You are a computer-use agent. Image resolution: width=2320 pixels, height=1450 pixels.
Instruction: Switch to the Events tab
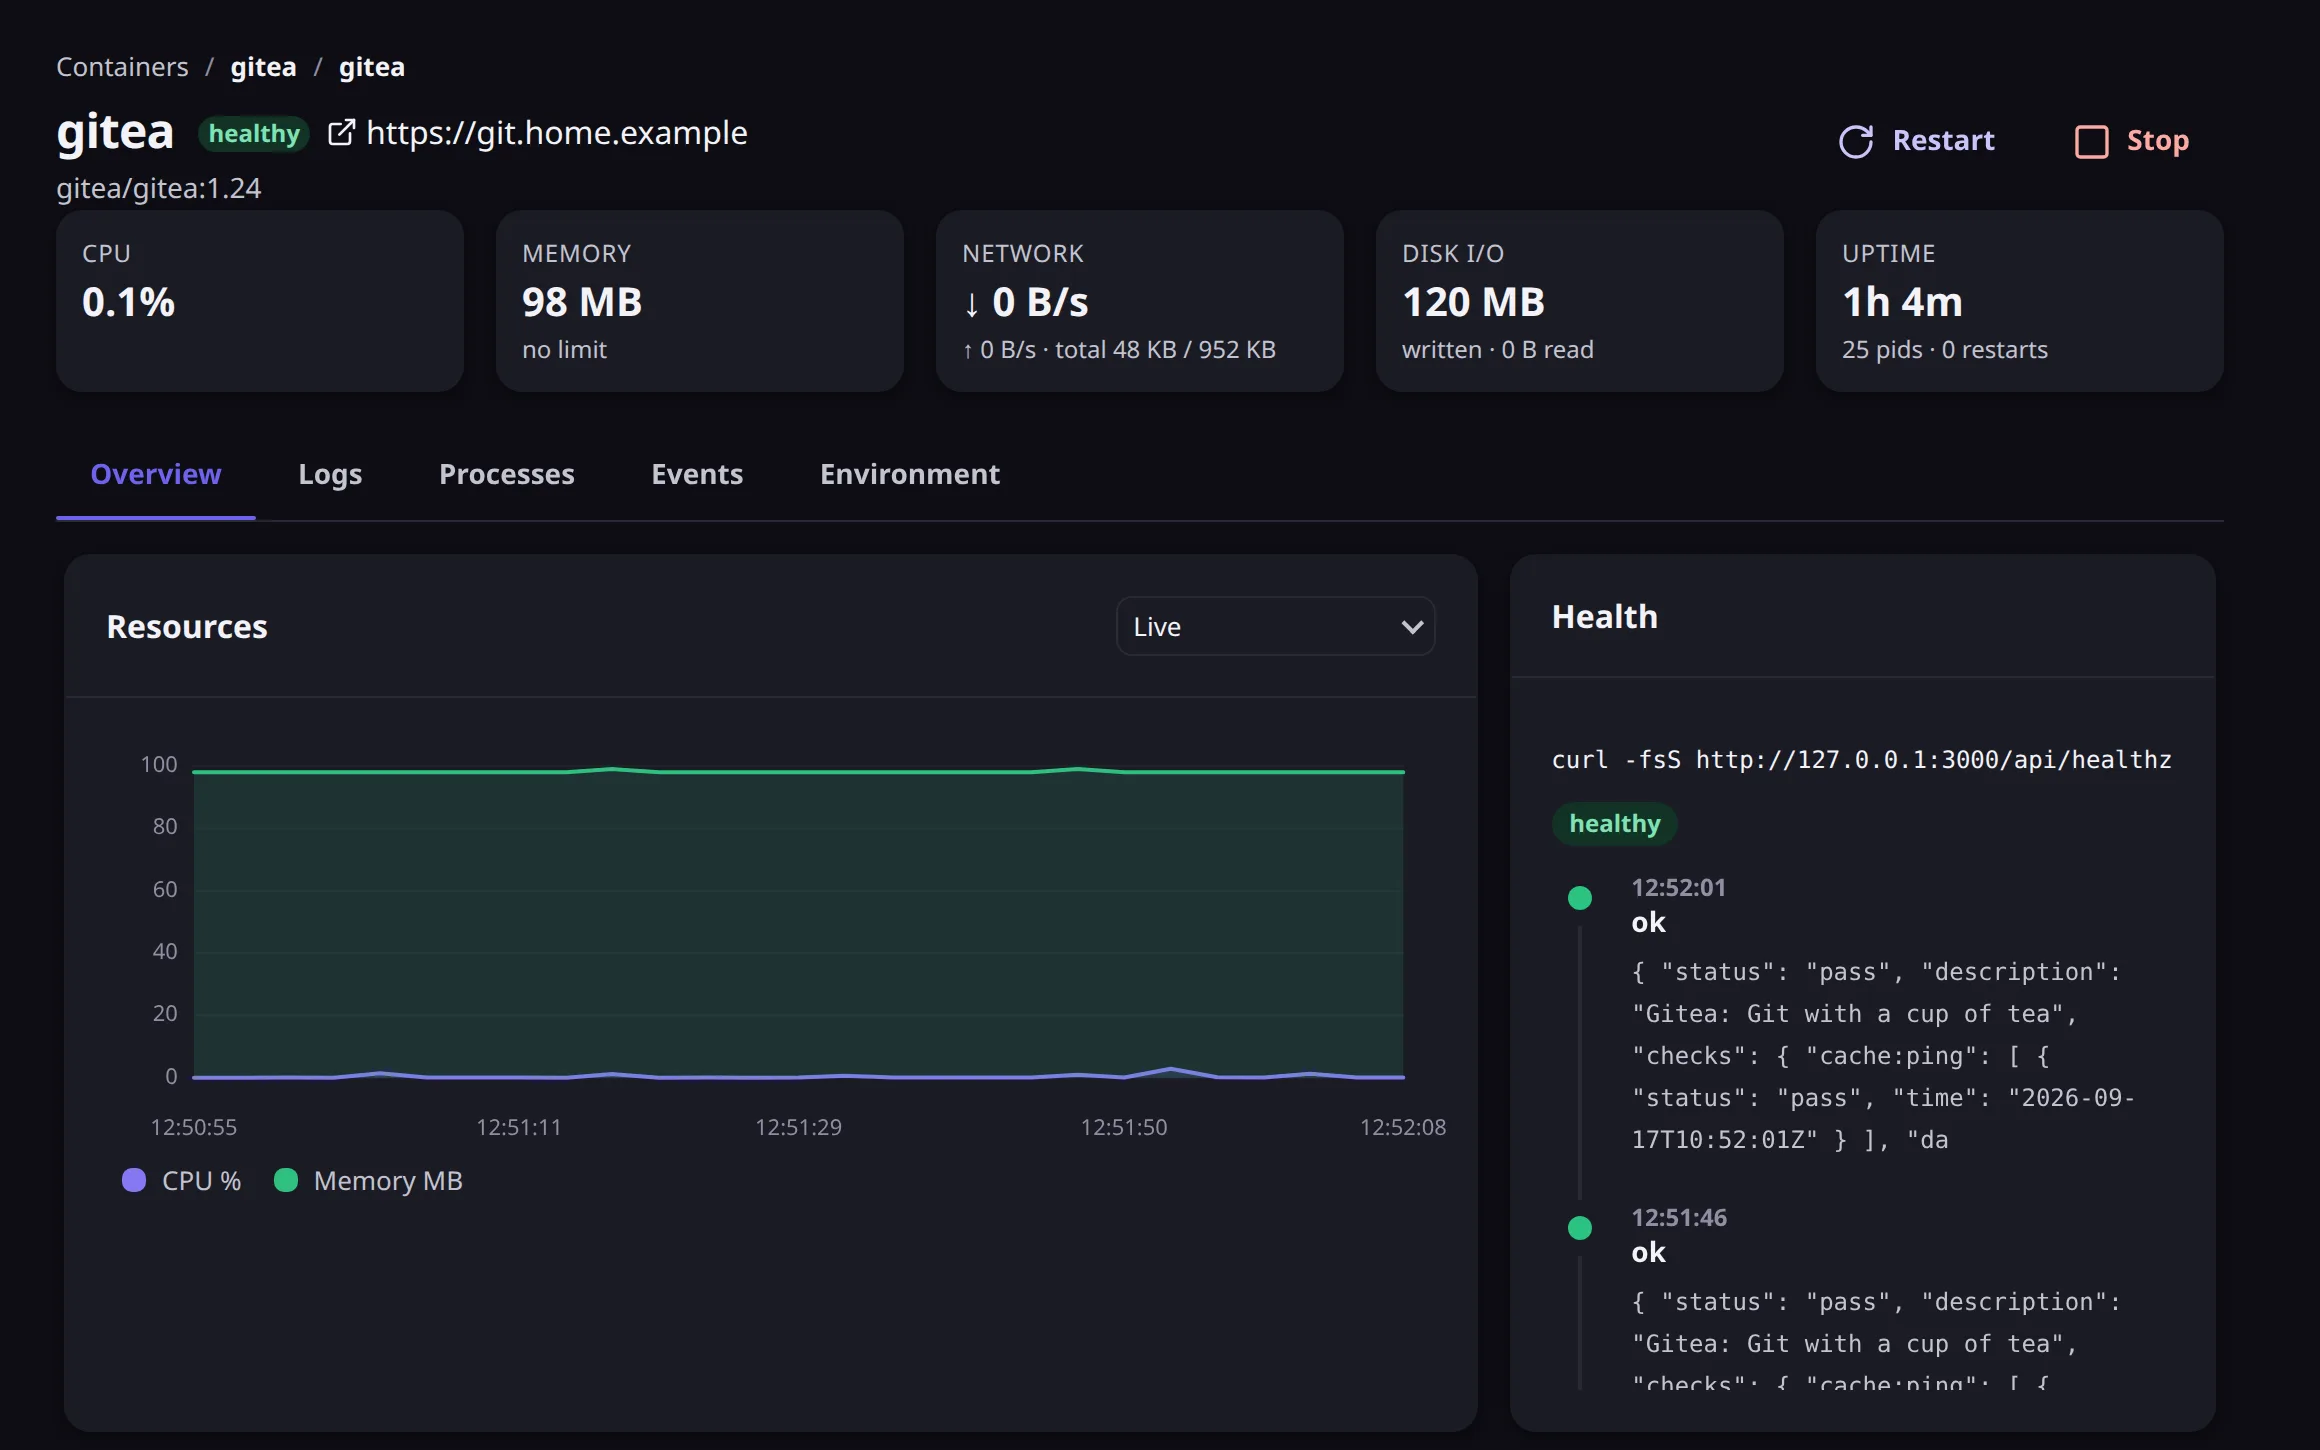pyautogui.click(x=697, y=474)
